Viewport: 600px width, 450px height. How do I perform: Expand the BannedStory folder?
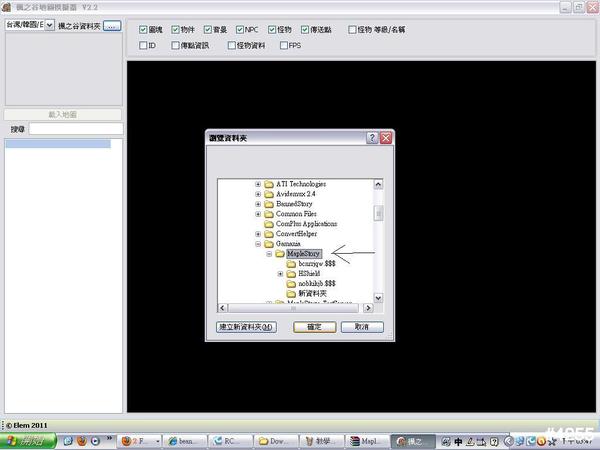pos(258,204)
